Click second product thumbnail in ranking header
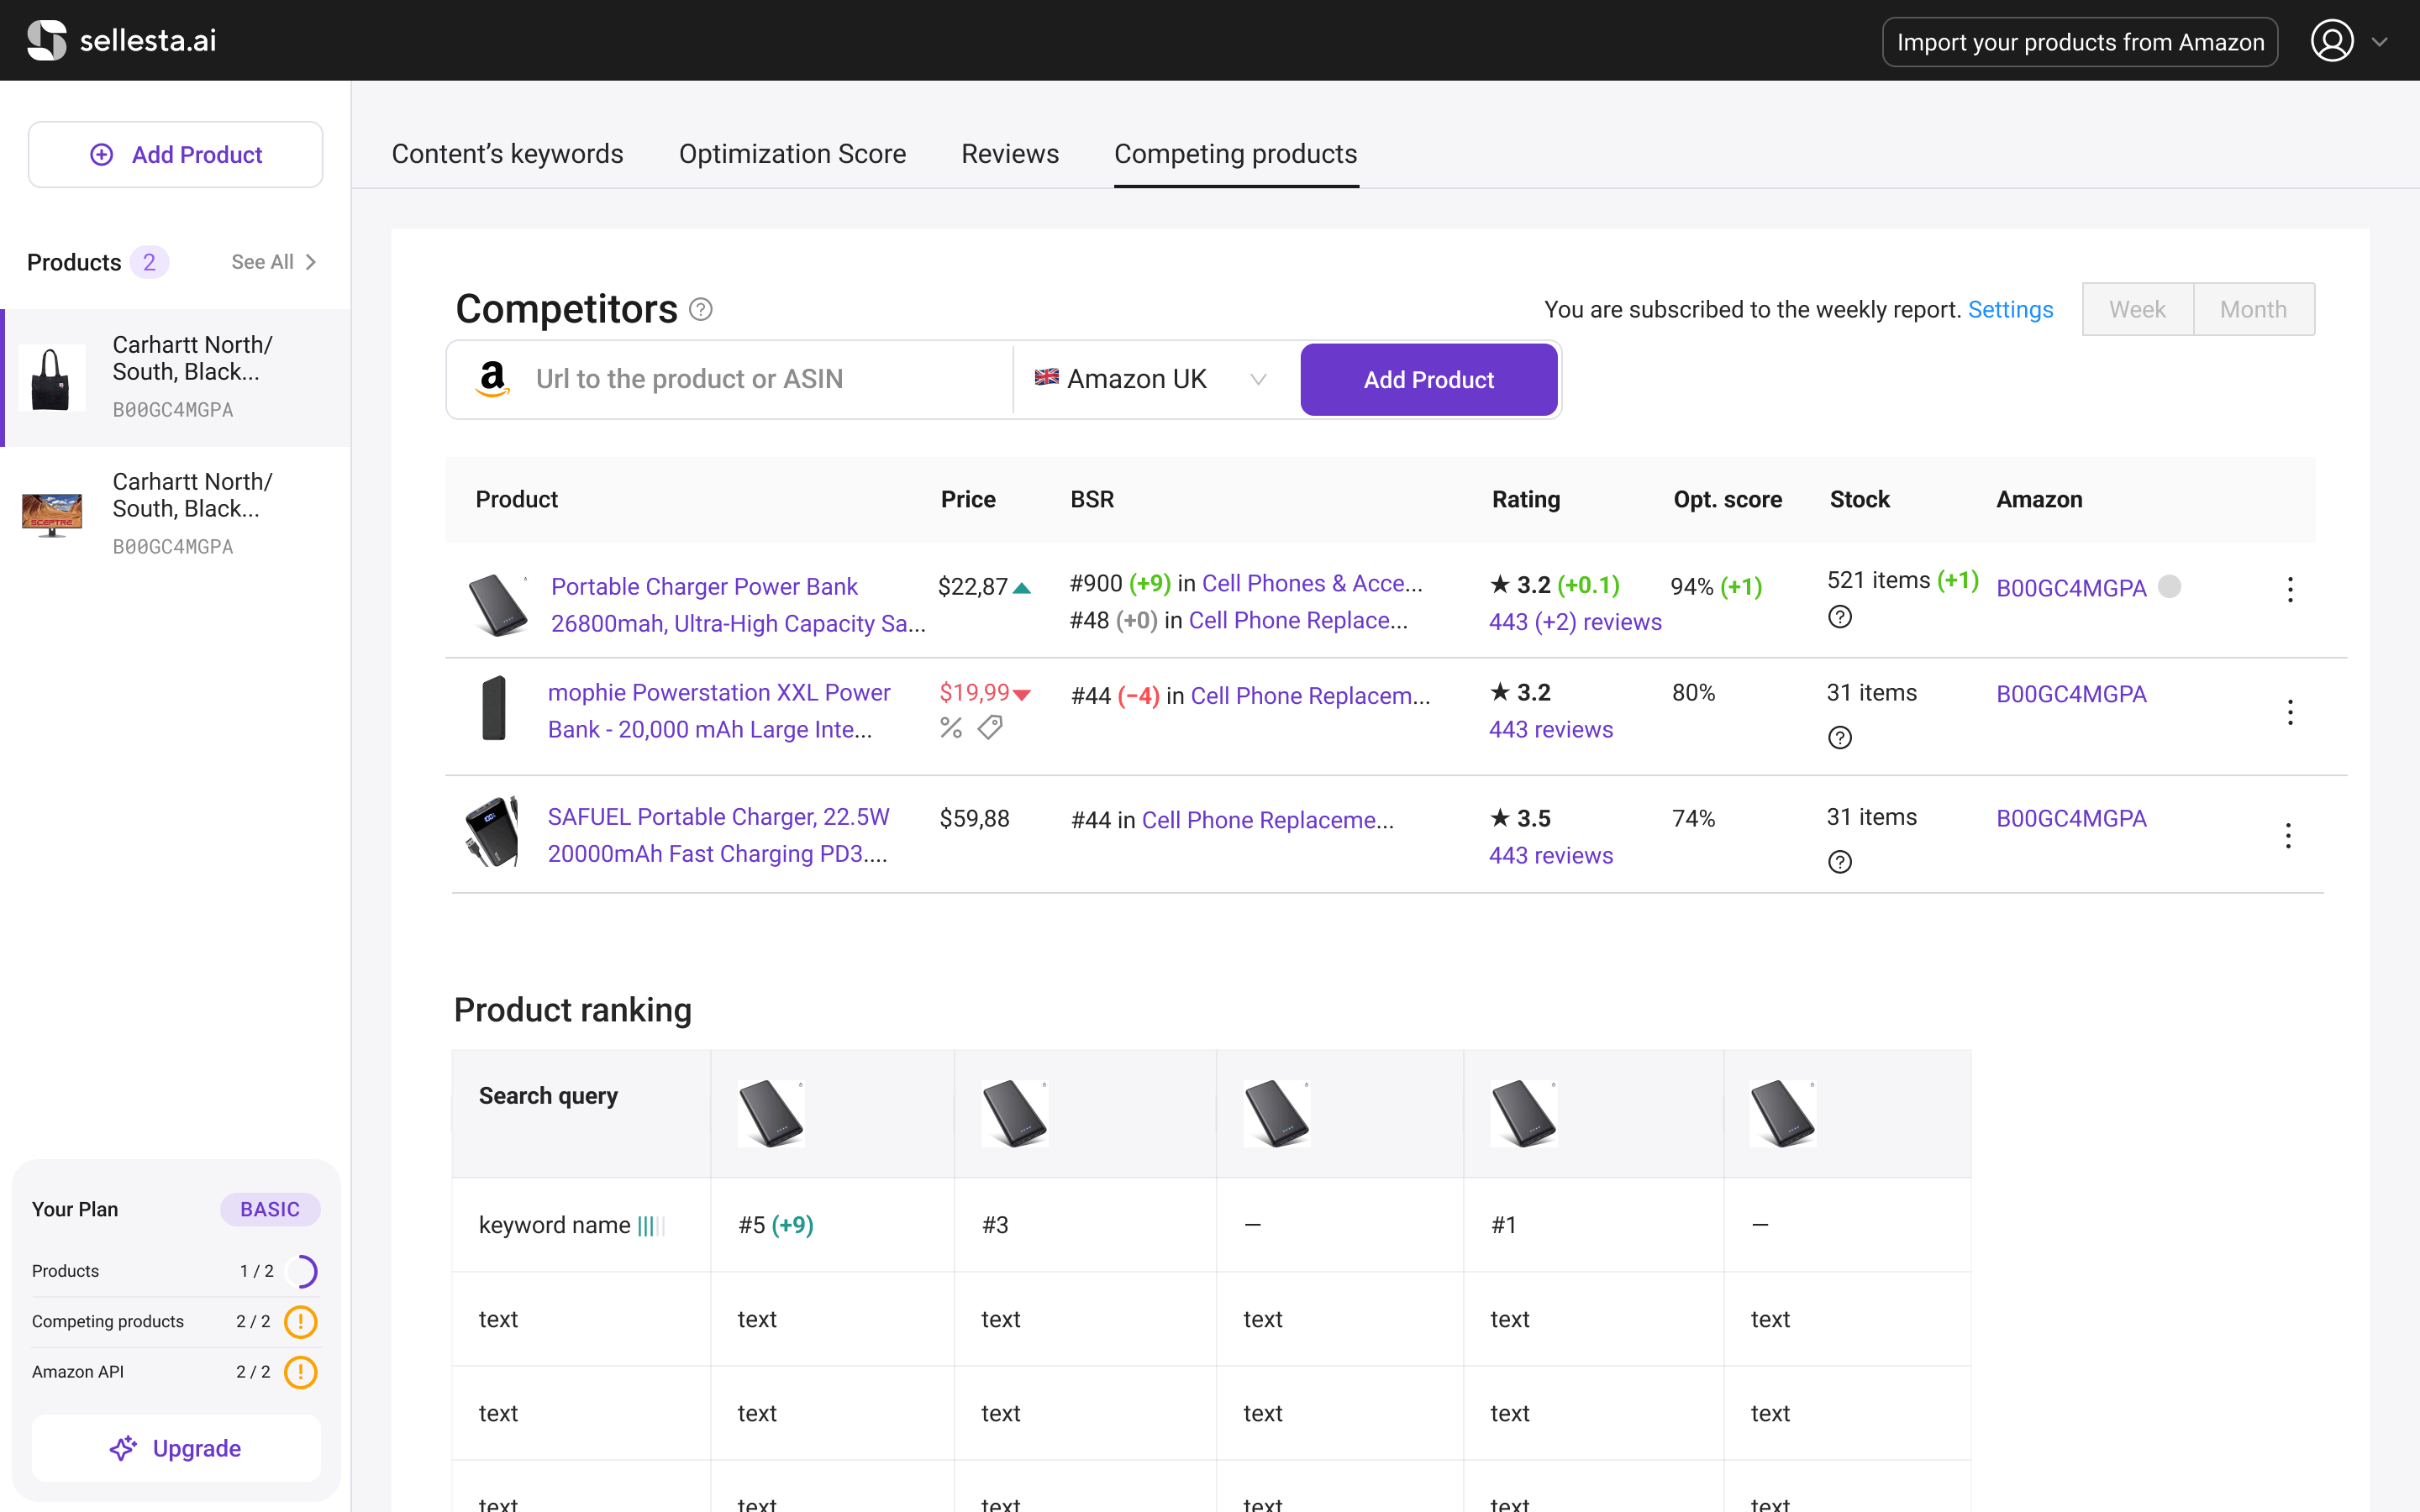The height and width of the screenshot is (1512, 2420). [1014, 1113]
